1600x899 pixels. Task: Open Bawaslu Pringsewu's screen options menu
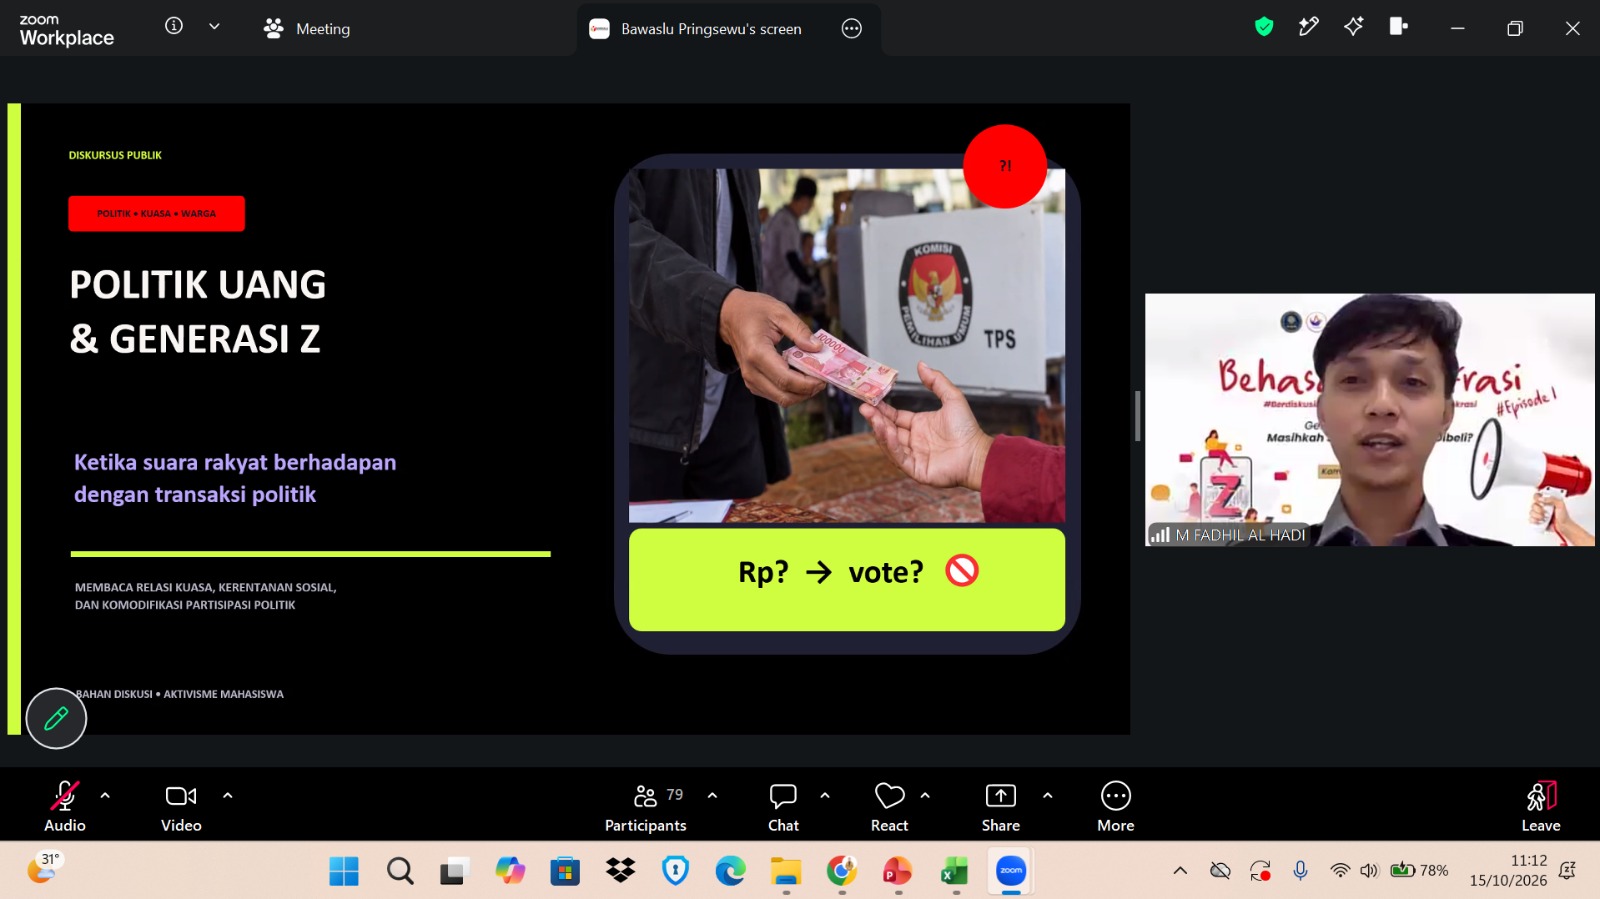click(x=852, y=29)
